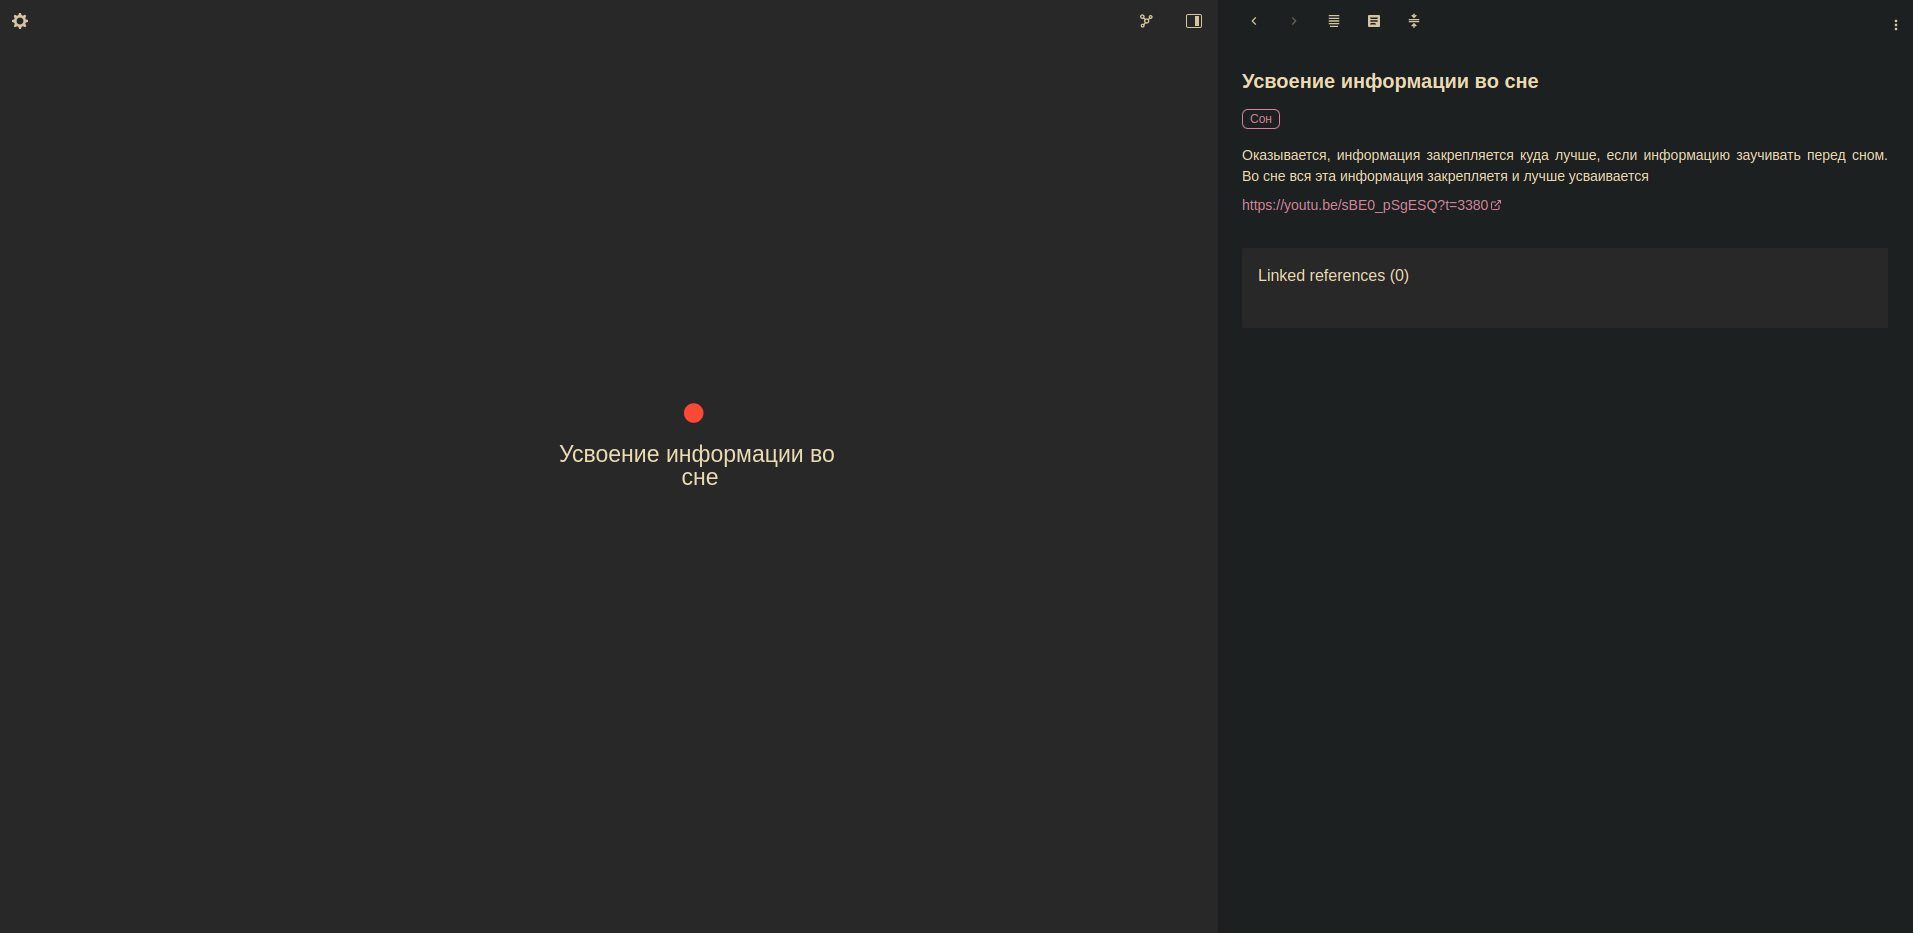Click the graph label Усвоение информации во сне

[697, 465]
